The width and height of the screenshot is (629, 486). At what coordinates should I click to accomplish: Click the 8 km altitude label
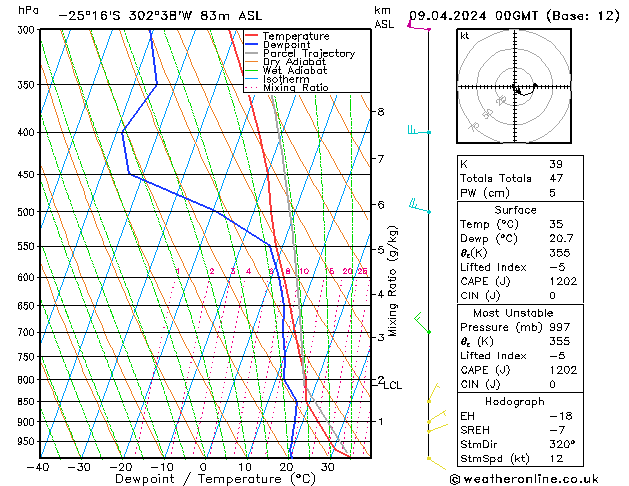tap(381, 111)
